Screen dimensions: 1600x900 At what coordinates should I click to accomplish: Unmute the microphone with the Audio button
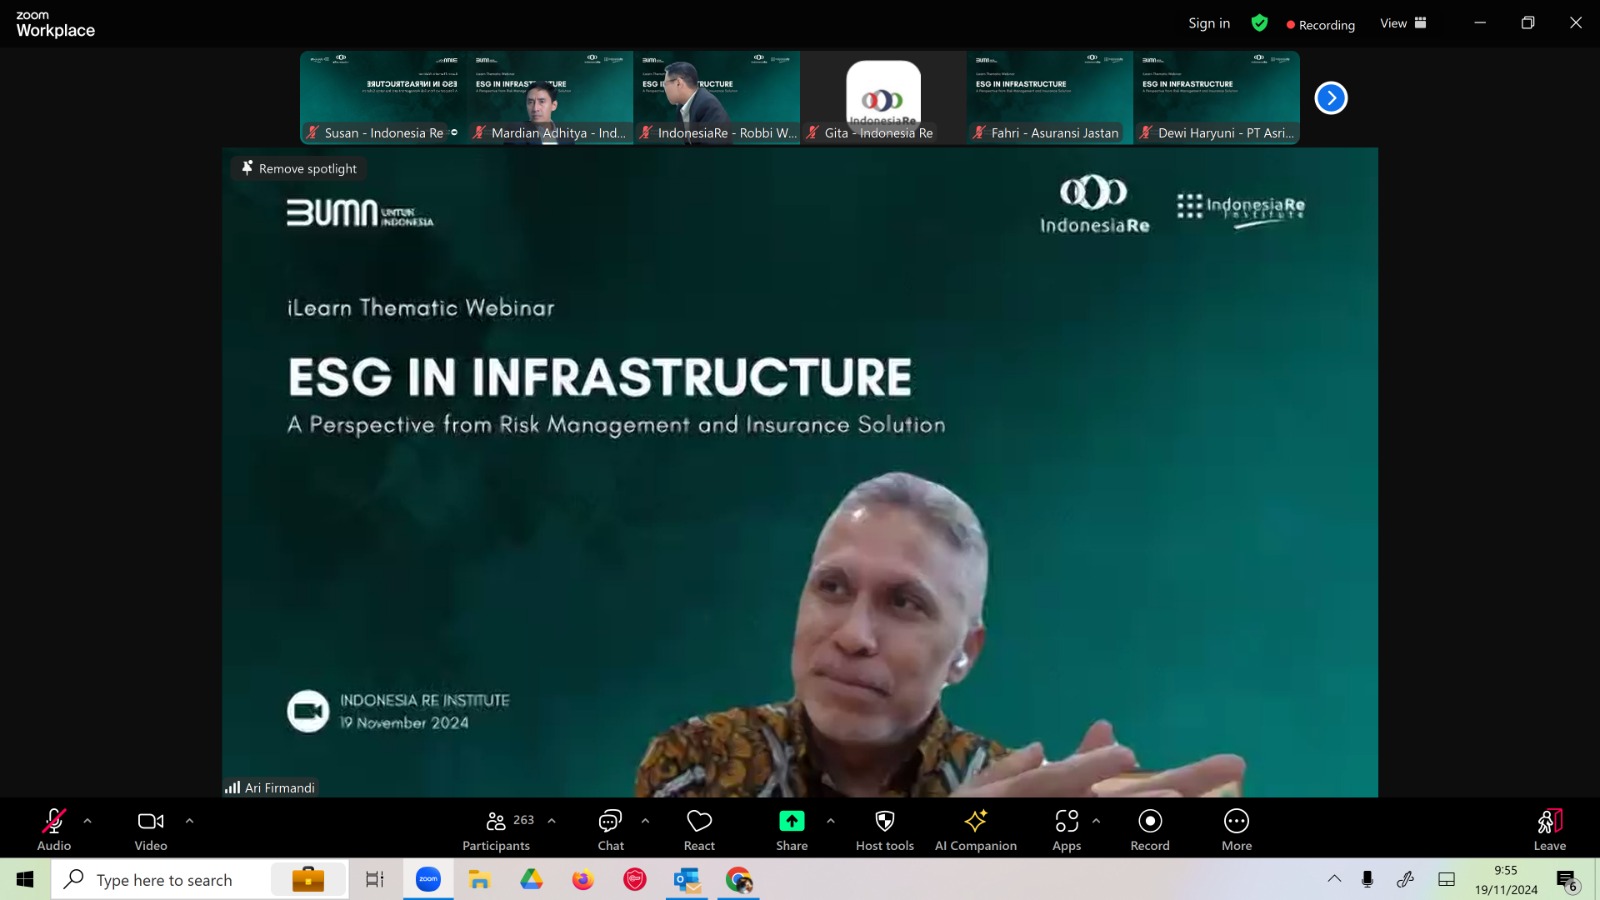click(x=54, y=829)
